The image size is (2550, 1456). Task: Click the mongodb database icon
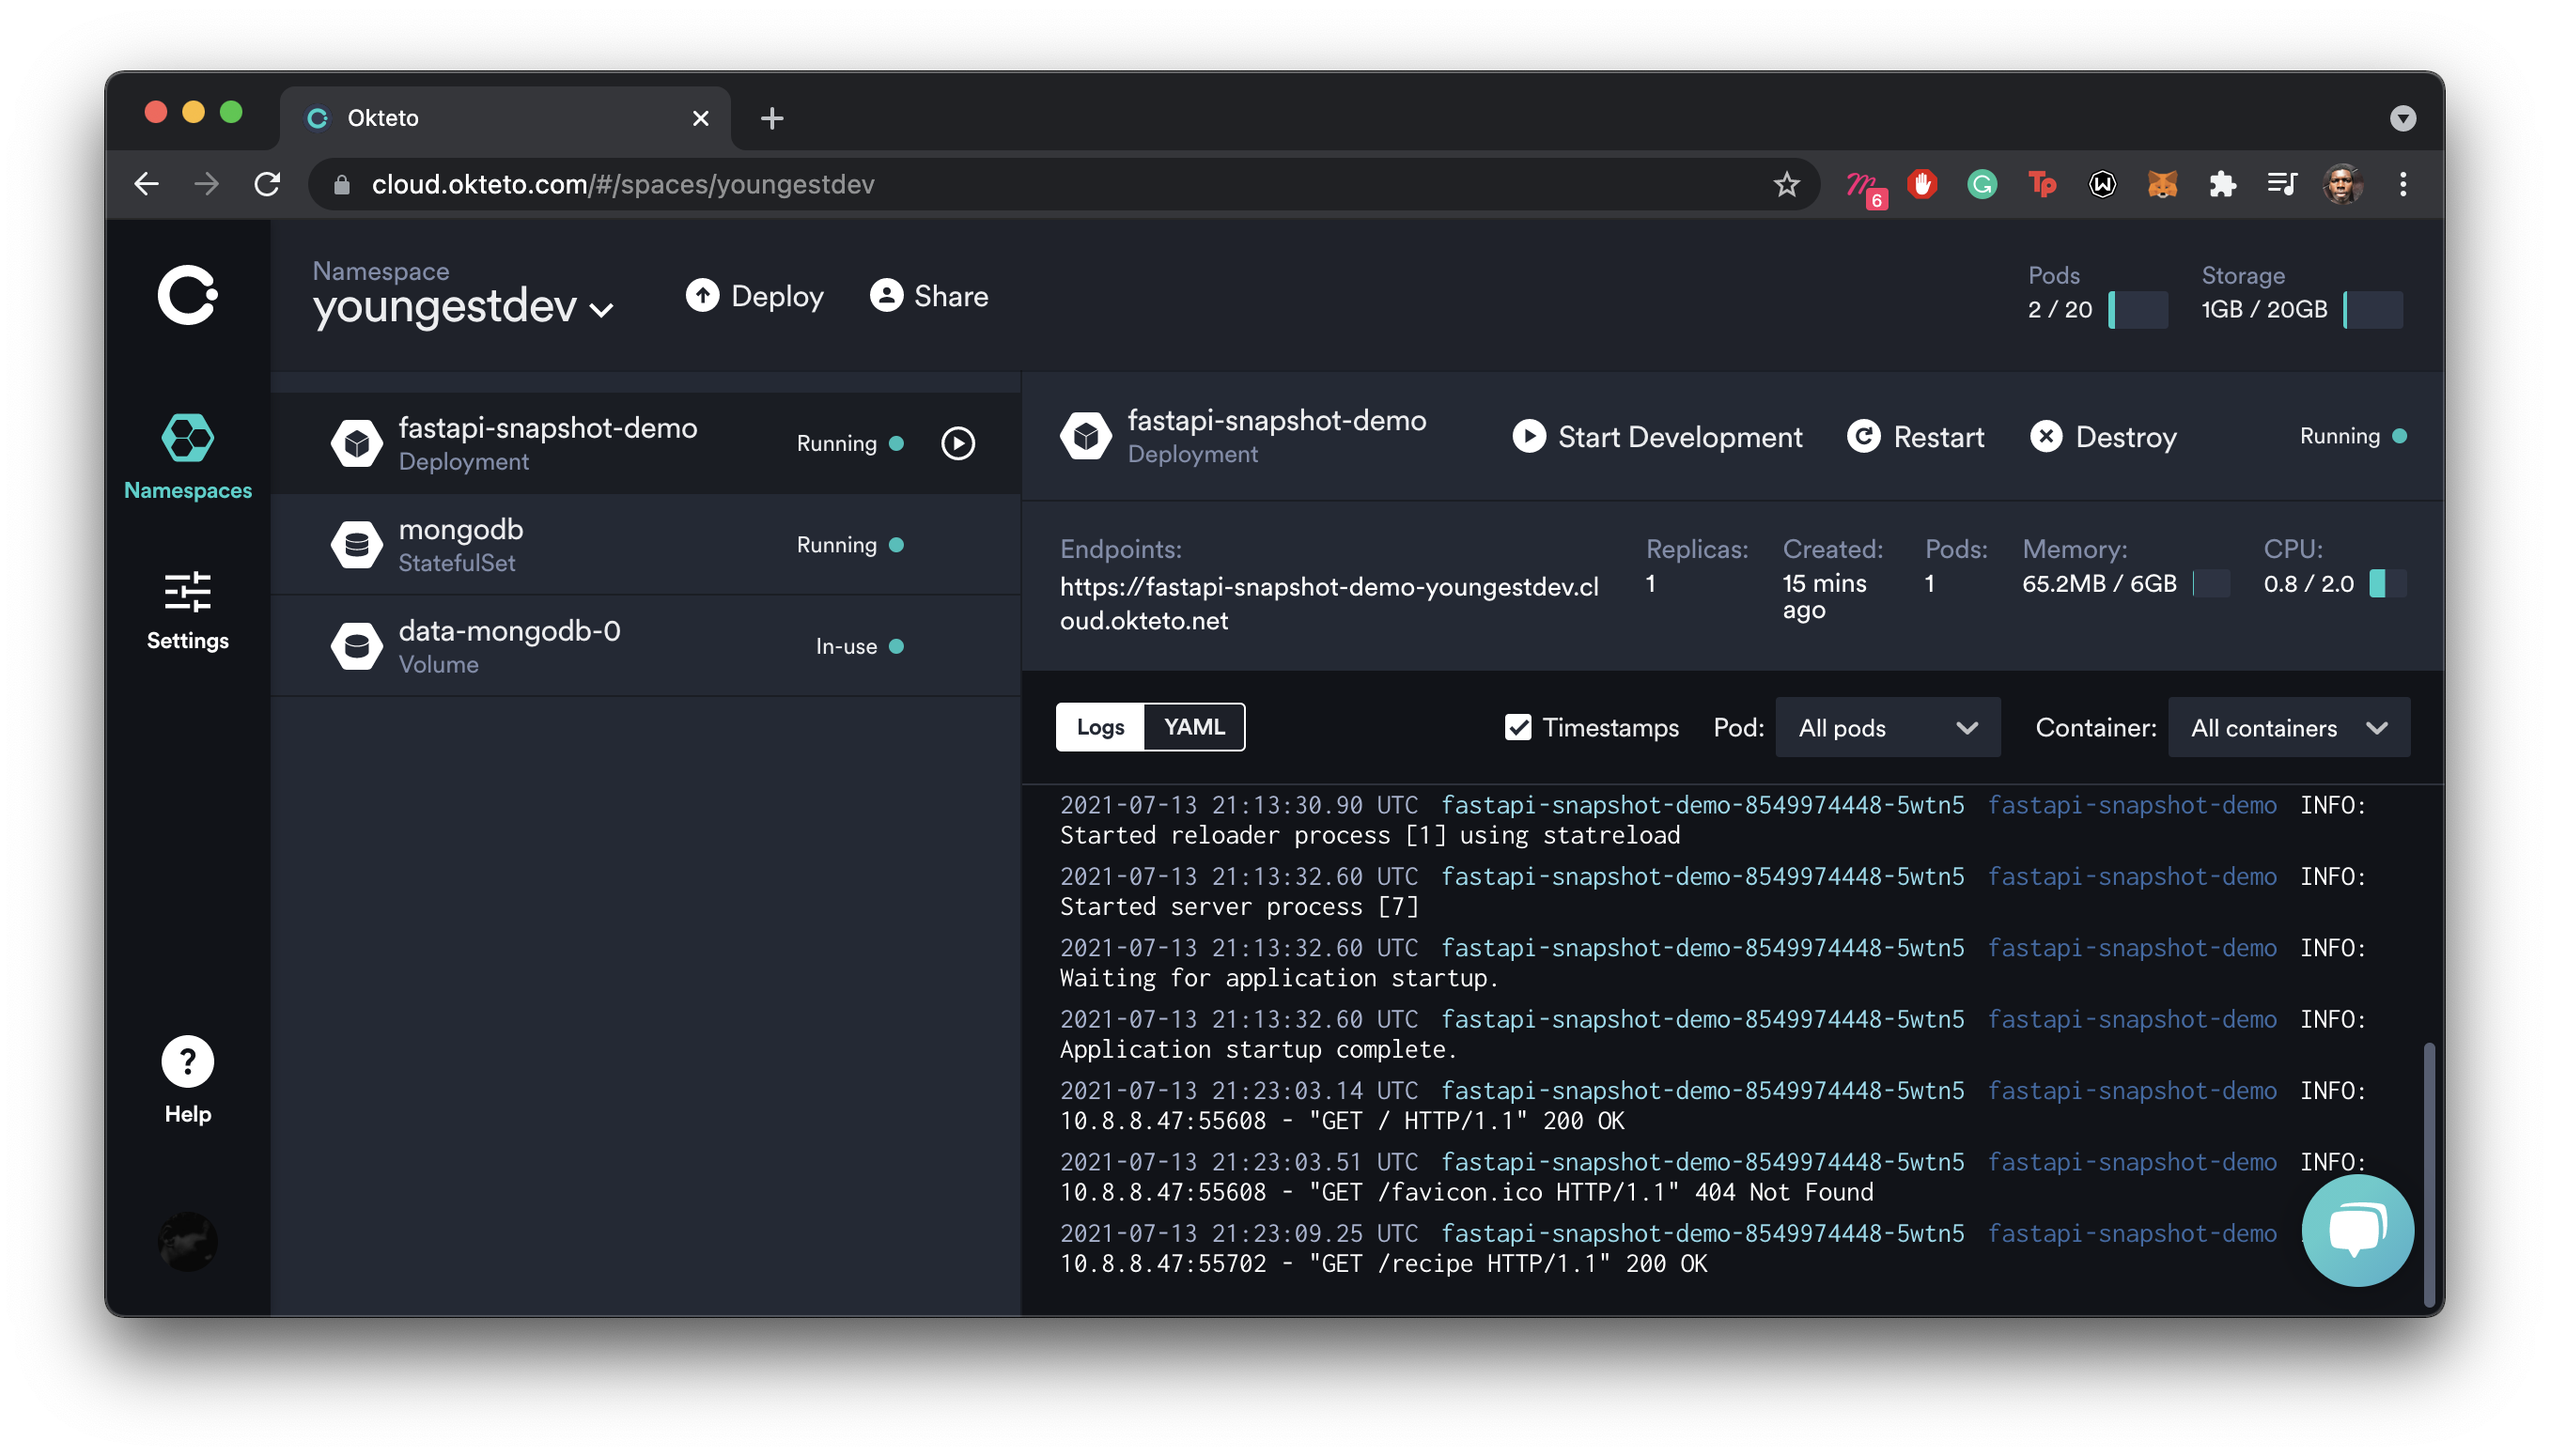(x=356, y=545)
